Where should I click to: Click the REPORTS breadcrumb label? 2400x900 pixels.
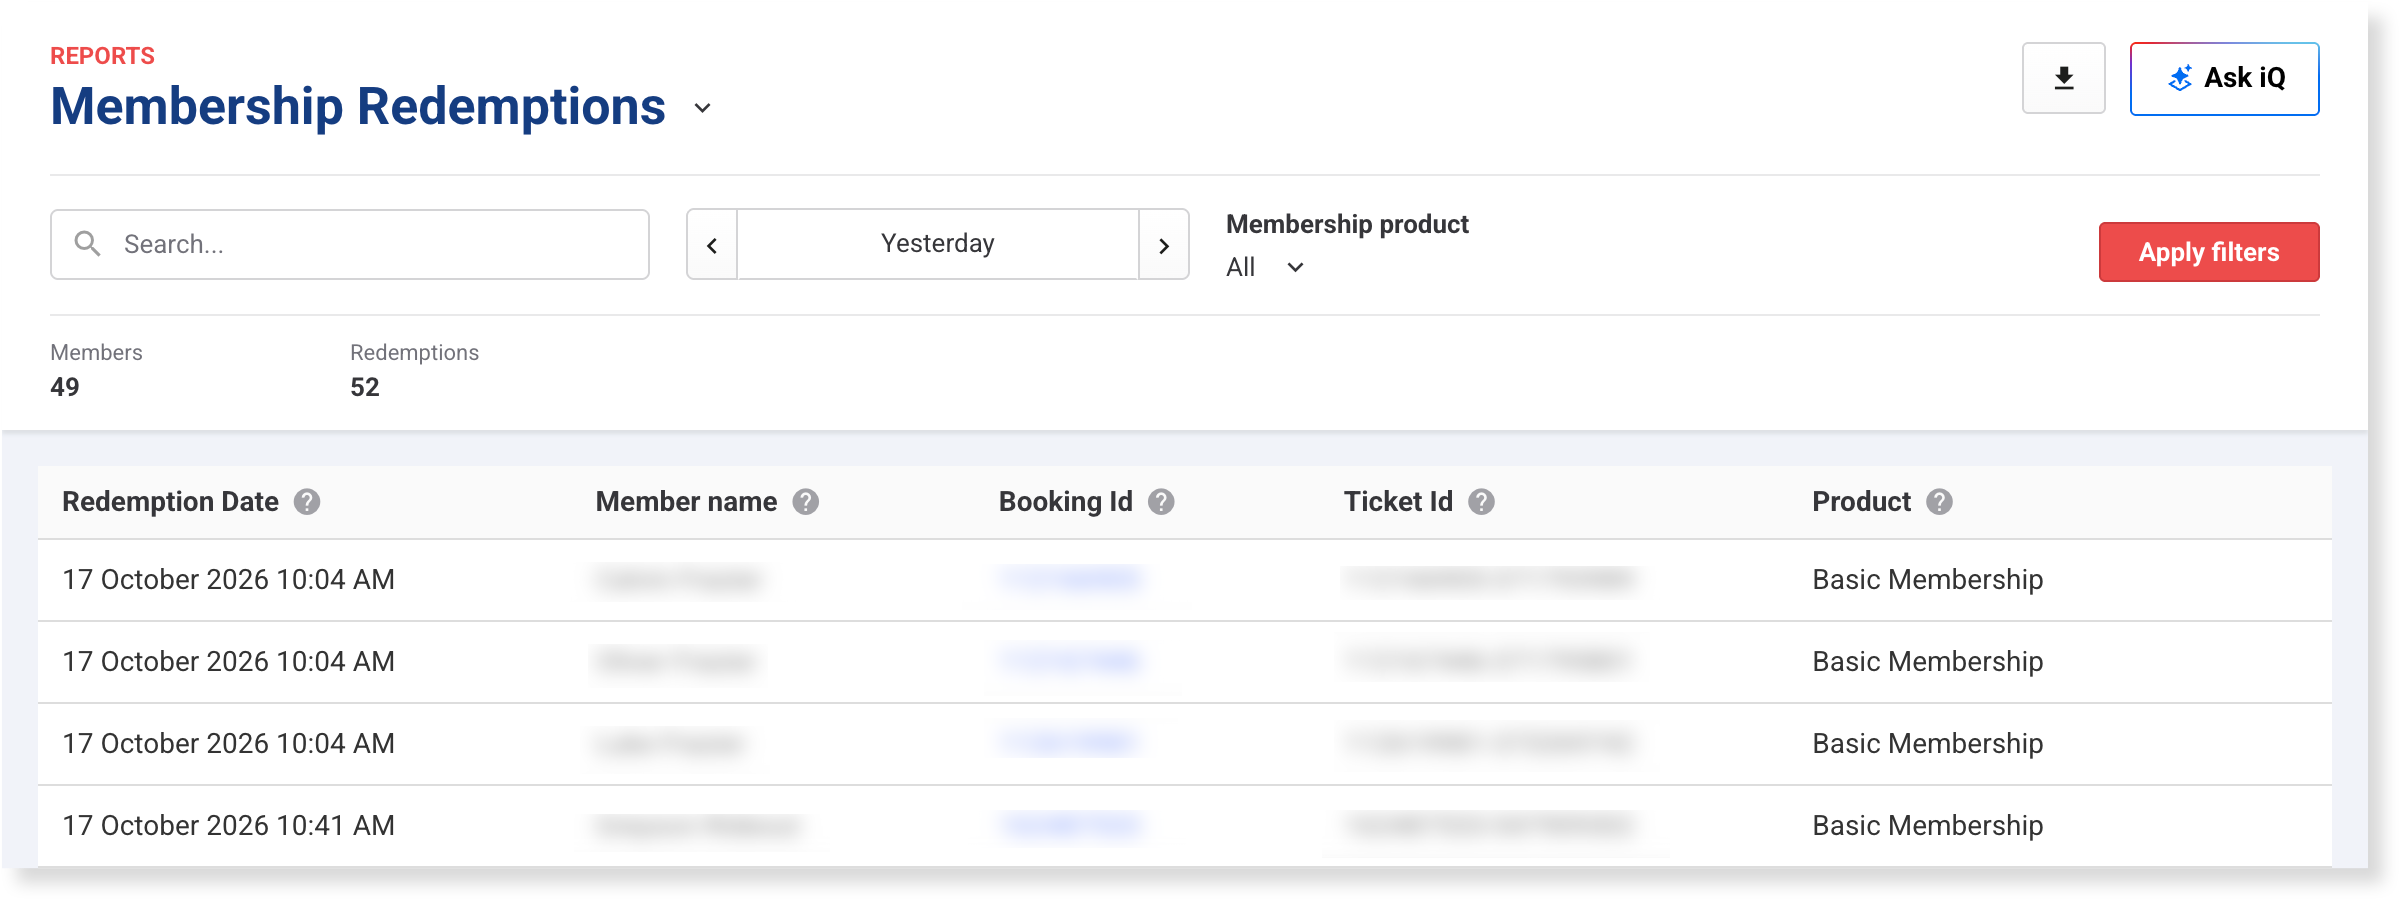pos(103,56)
